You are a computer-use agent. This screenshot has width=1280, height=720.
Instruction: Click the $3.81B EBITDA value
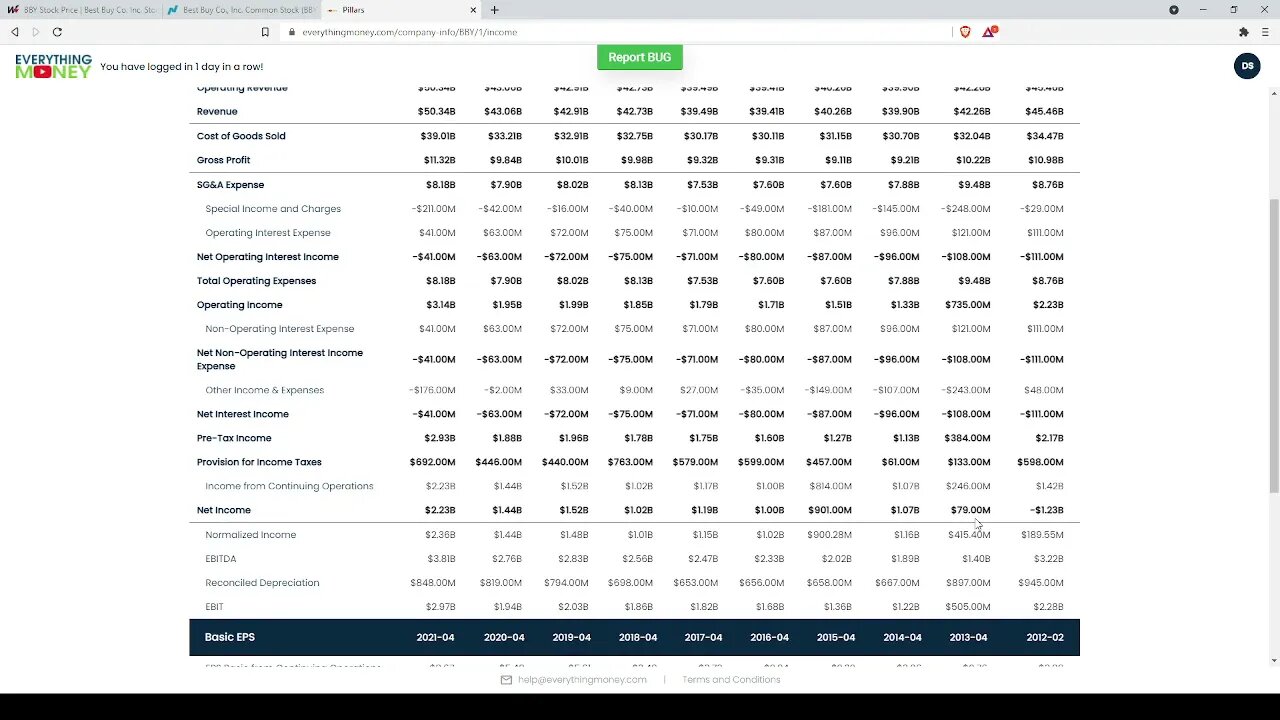[441, 559]
